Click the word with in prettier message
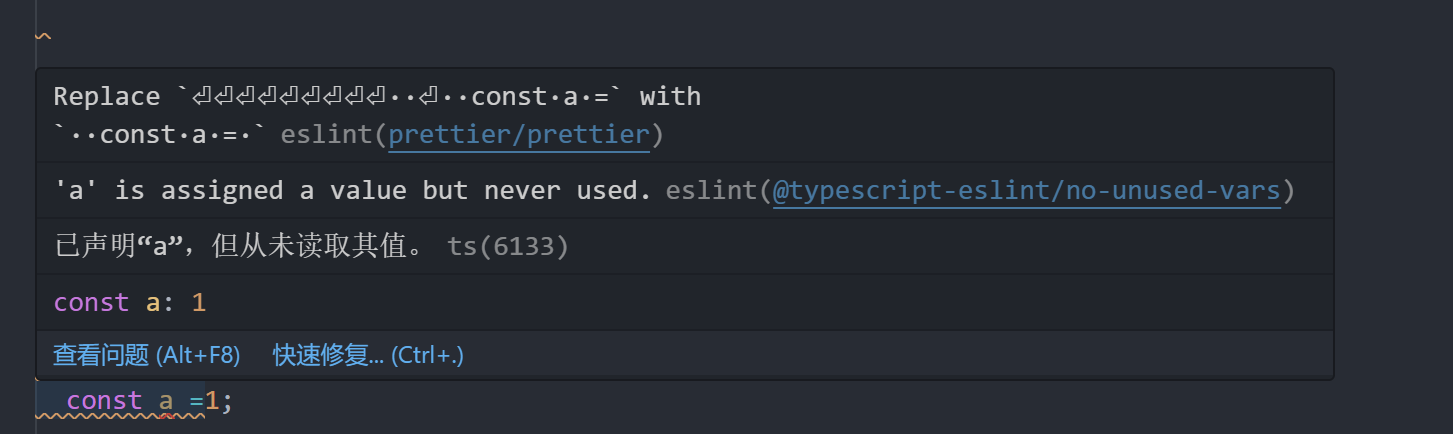This screenshot has height=434, width=1453. coord(670,96)
